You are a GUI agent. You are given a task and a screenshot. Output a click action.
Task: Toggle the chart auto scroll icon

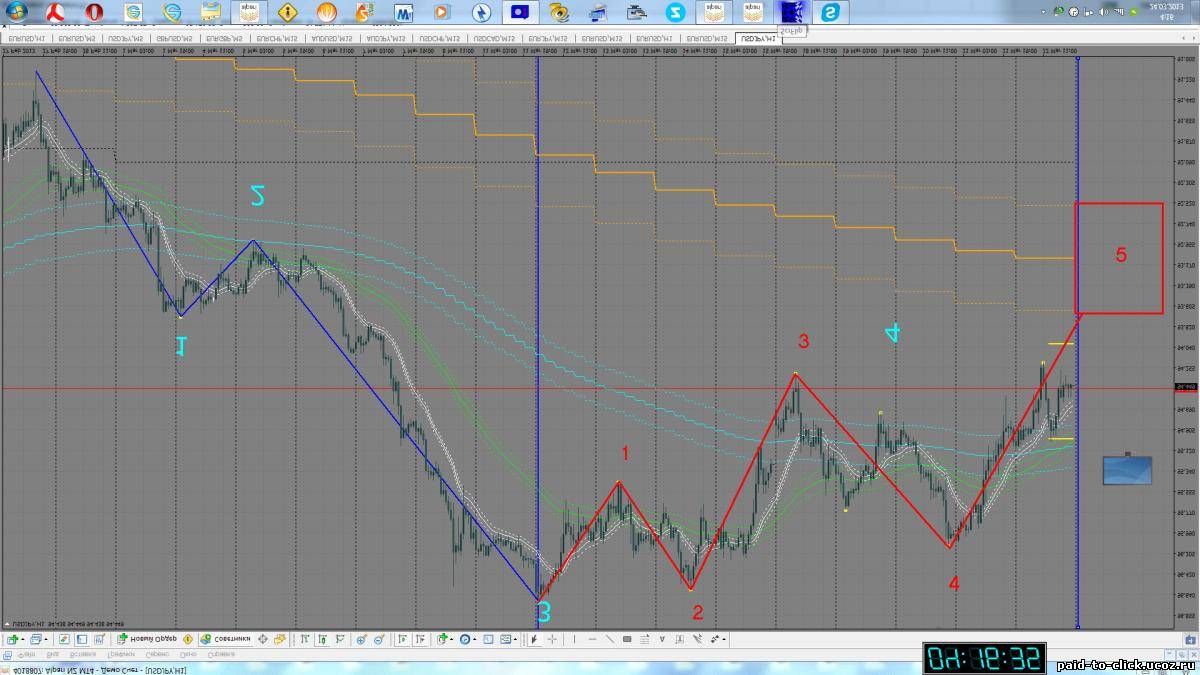click(x=401, y=639)
